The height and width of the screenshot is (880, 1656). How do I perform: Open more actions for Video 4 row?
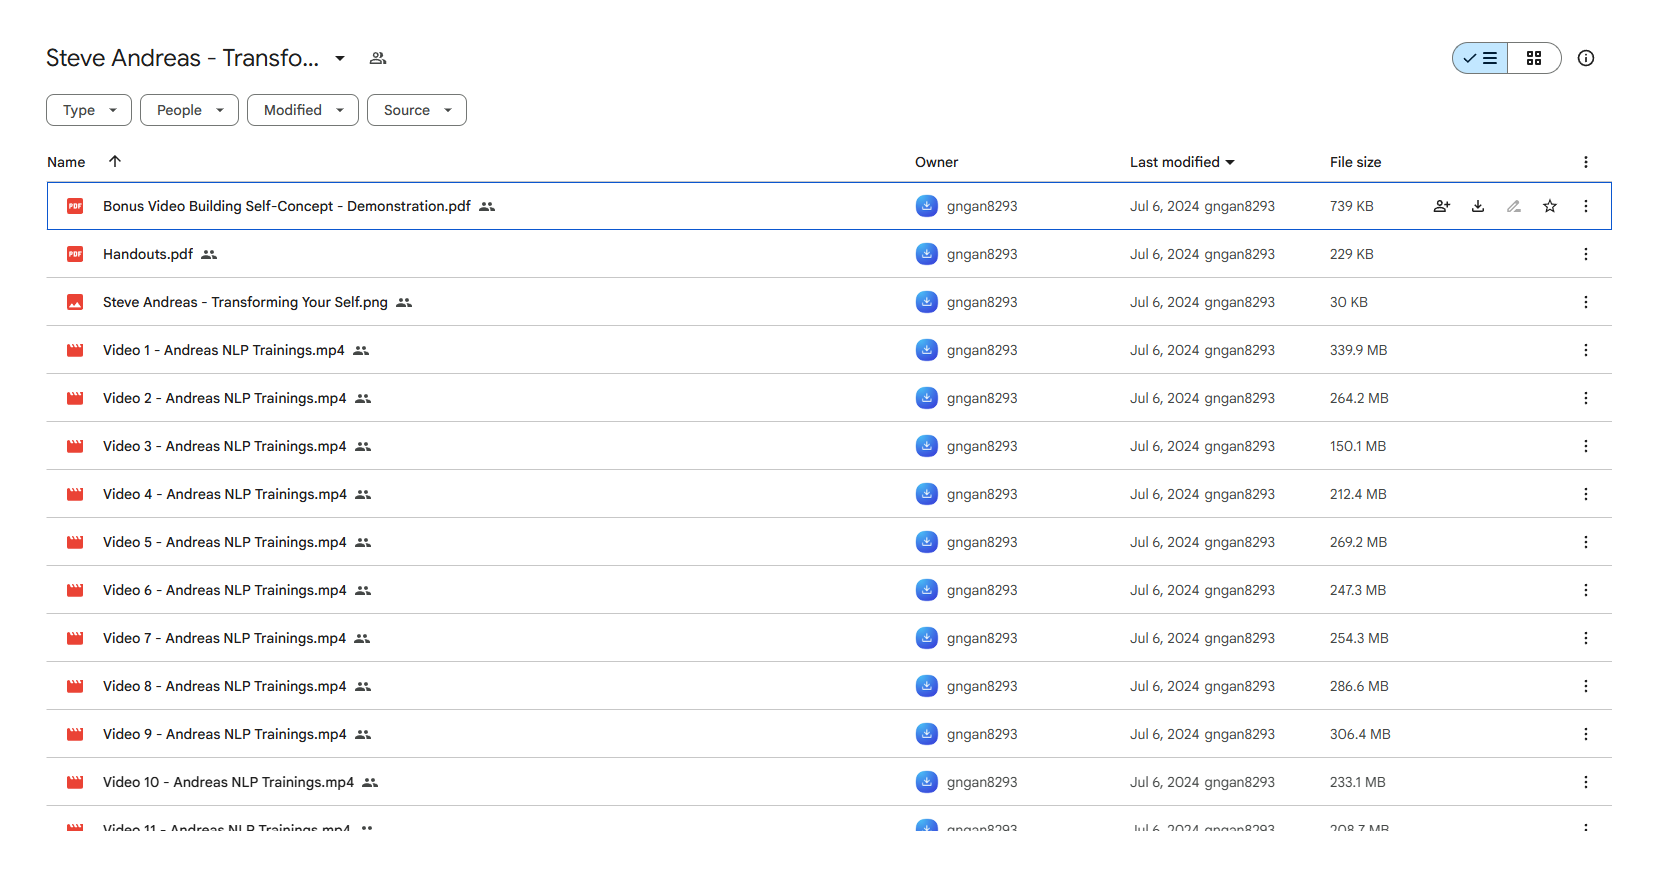click(x=1586, y=494)
